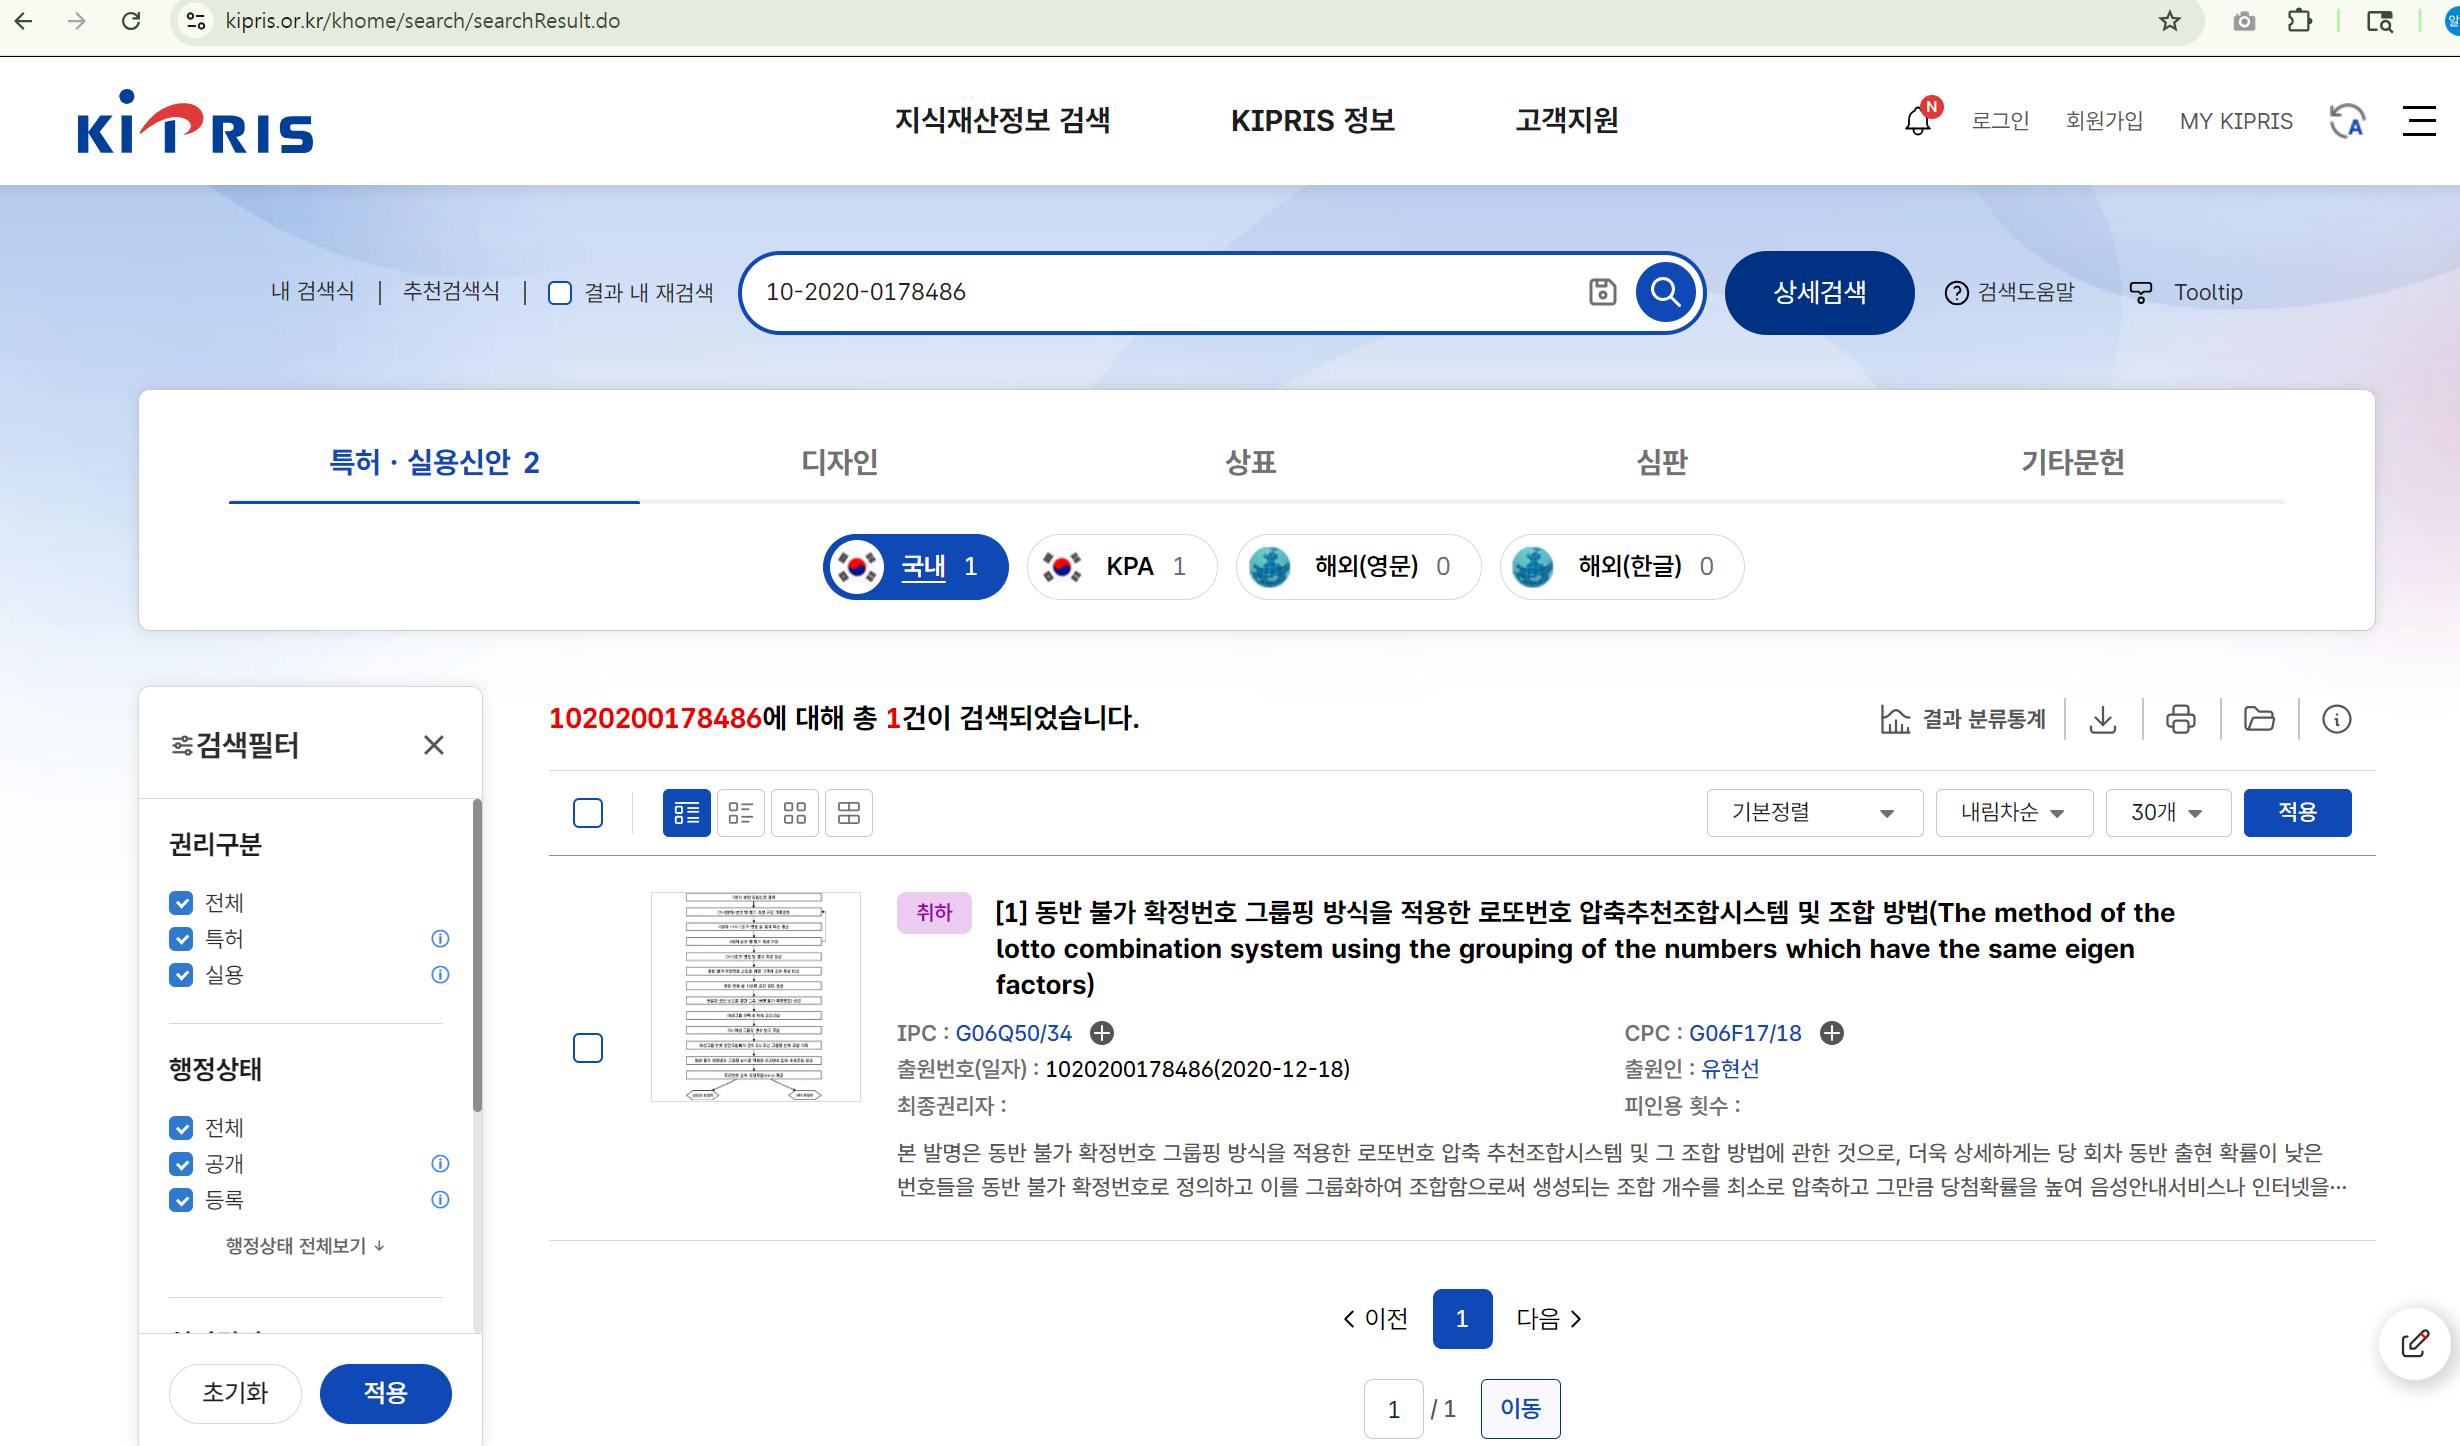Open browser extensions puzzle icon
This screenshot has height=1446, width=2460.
[2300, 21]
